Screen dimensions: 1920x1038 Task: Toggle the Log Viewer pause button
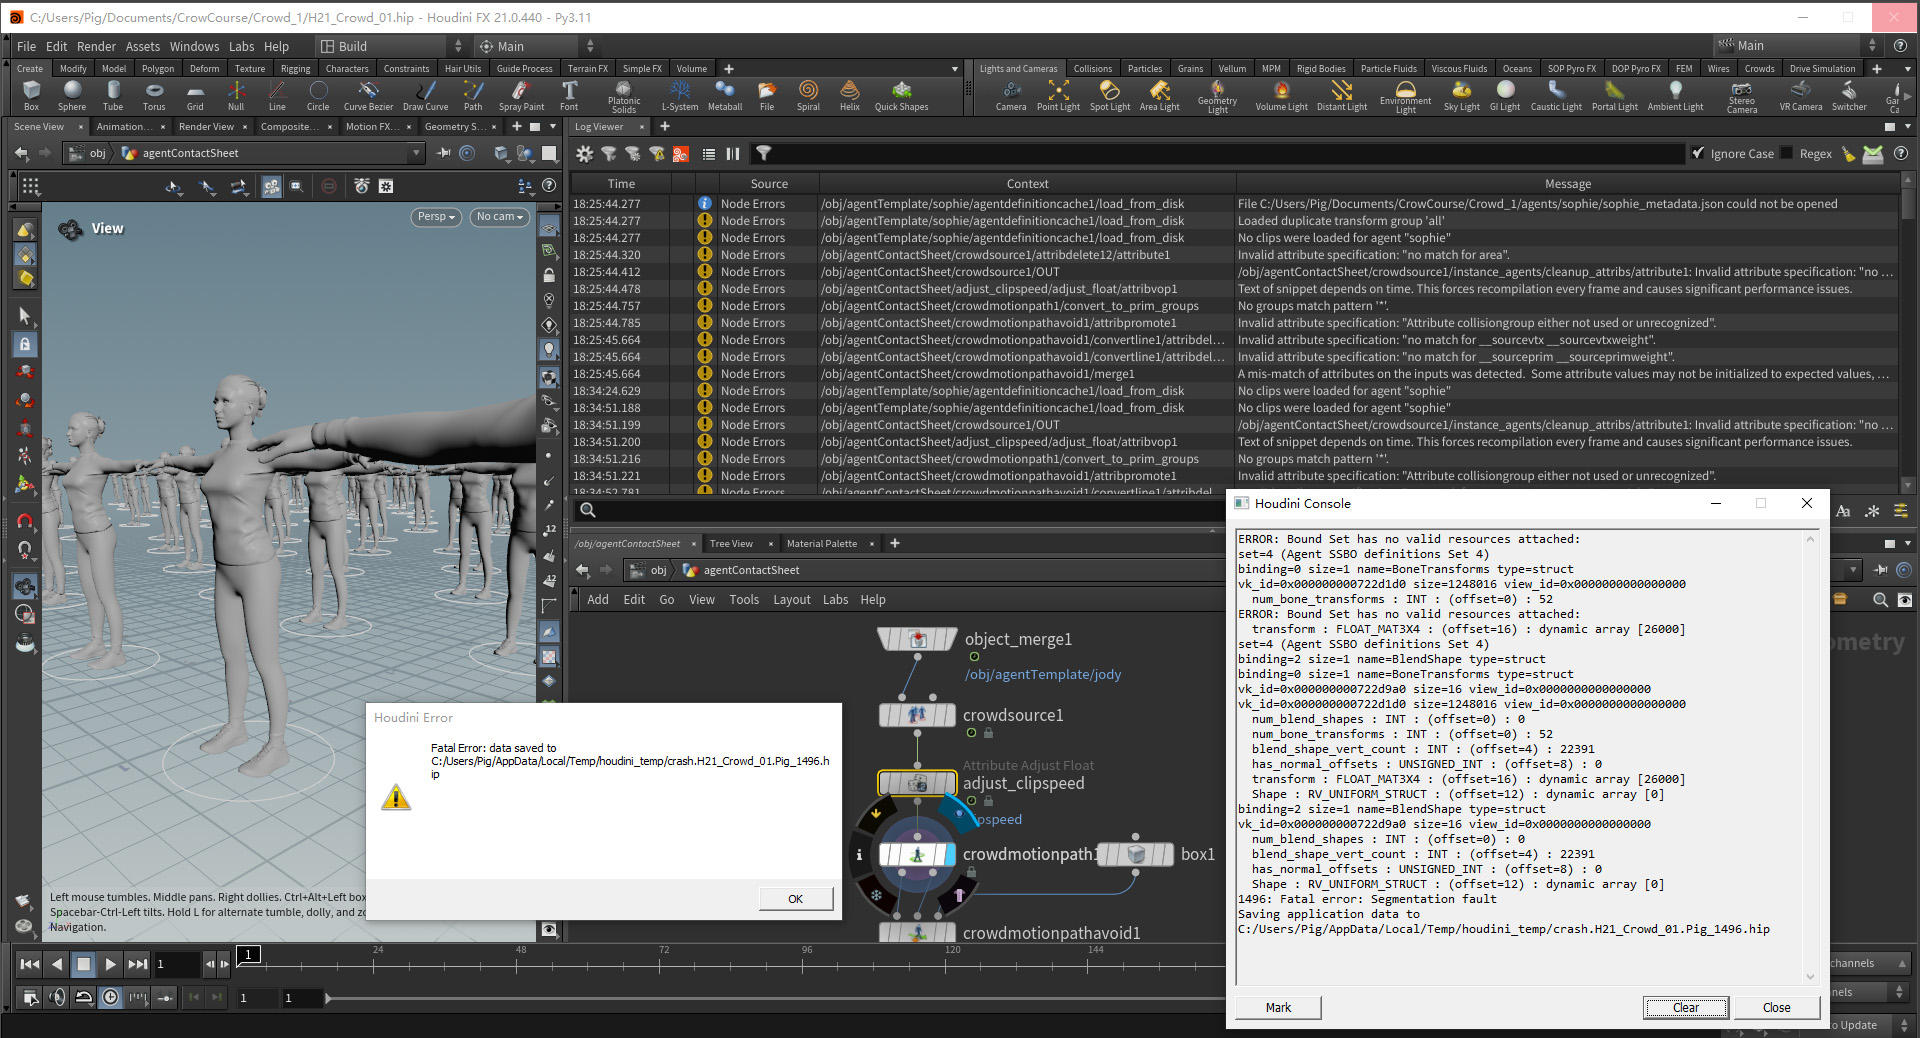tap(733, 154)
